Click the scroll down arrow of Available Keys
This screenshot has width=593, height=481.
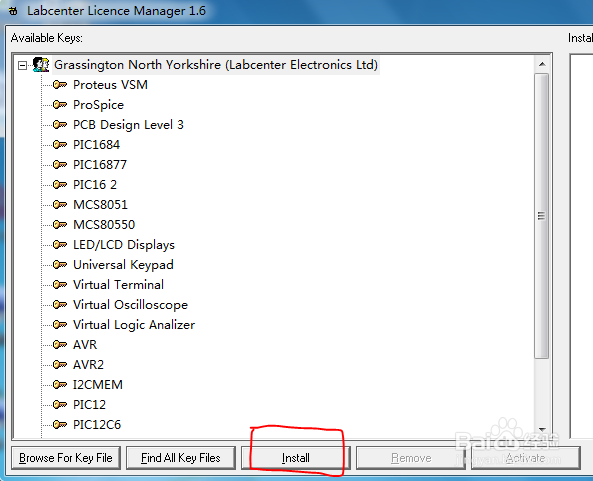(x=542, y=430)
